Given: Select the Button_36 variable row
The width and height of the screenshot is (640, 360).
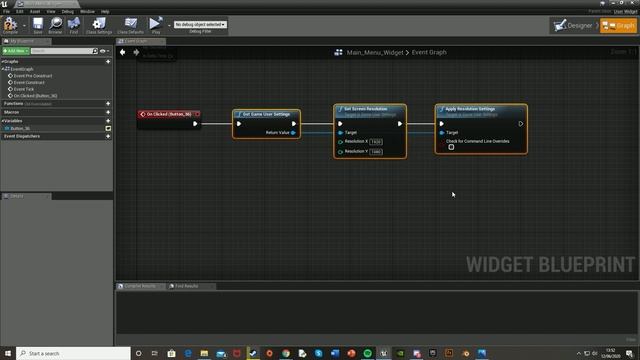Looking at the screenshot, I should click(x=56, y=128).
